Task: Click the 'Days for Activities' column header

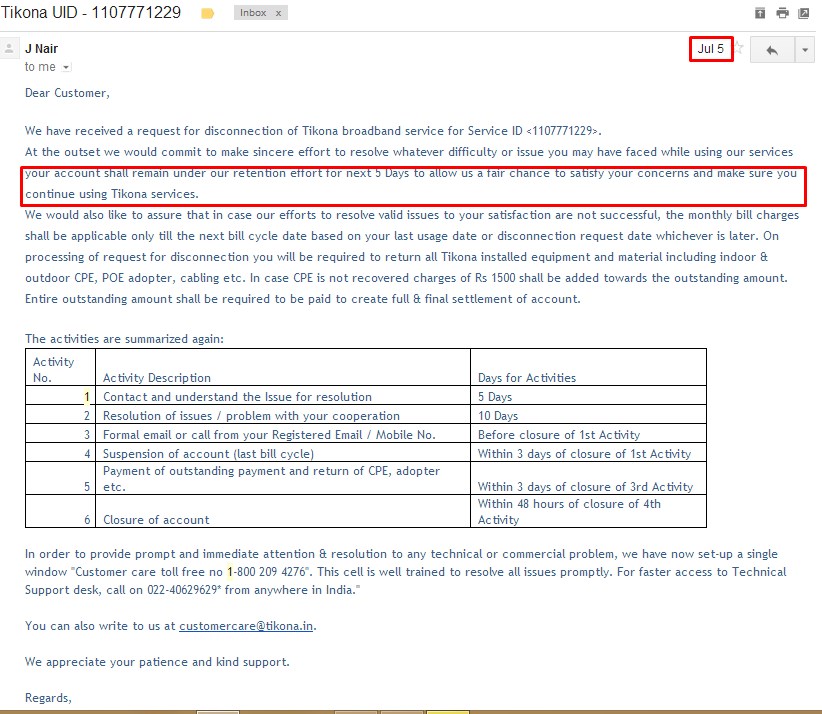Action: click(x=588, y=368)
